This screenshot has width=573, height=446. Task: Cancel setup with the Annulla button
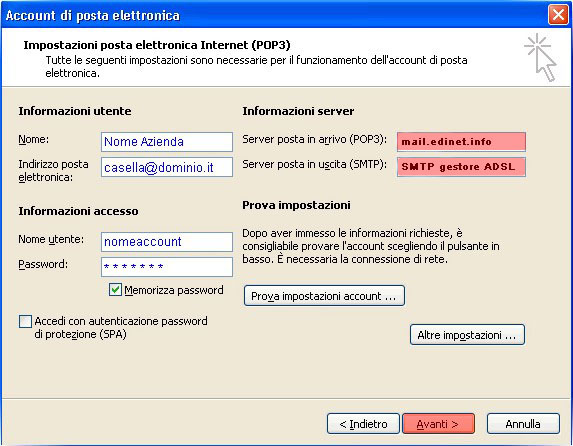tap(523, 424)
